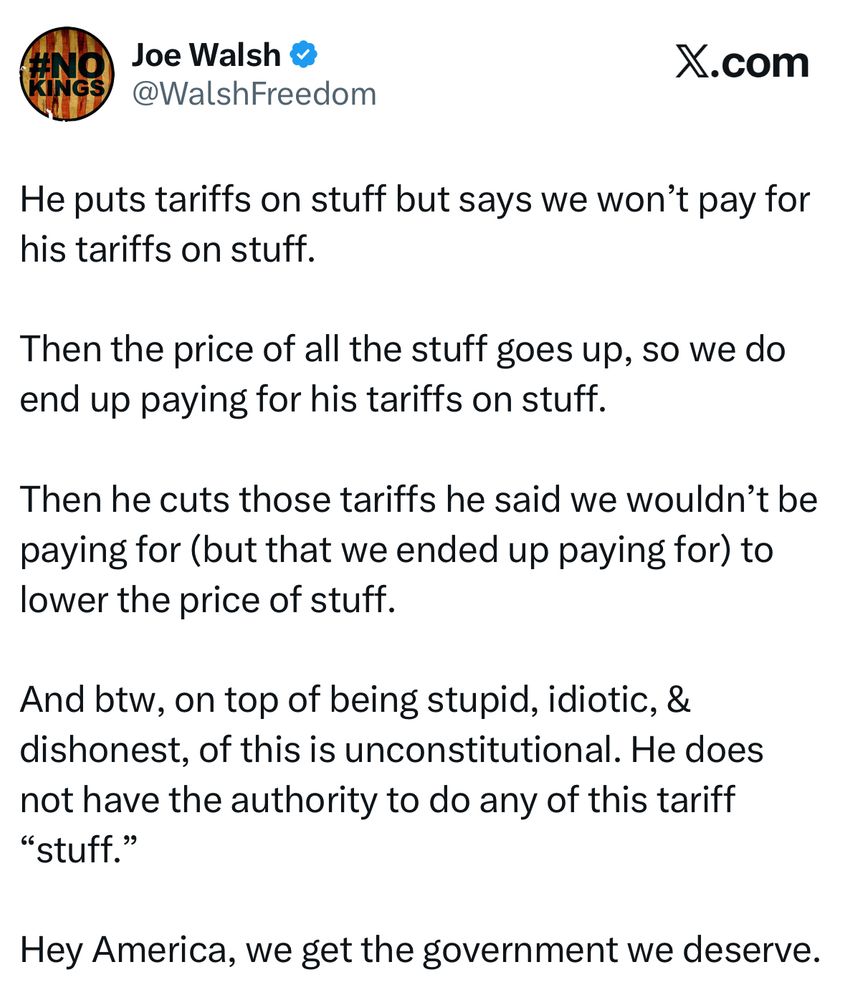Click the word "btw," in the fourth paragraph
845x1000 pixels.
coord(126,700)
